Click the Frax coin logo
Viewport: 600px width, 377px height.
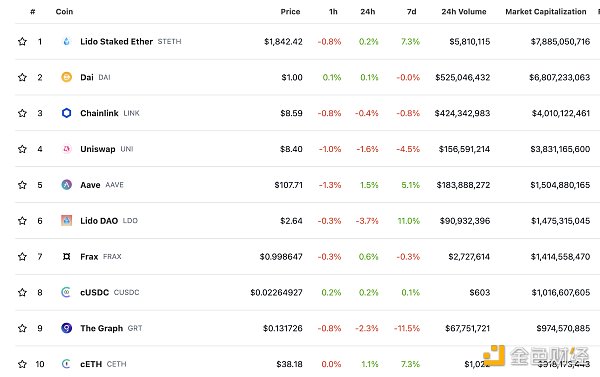pos(67,256)
